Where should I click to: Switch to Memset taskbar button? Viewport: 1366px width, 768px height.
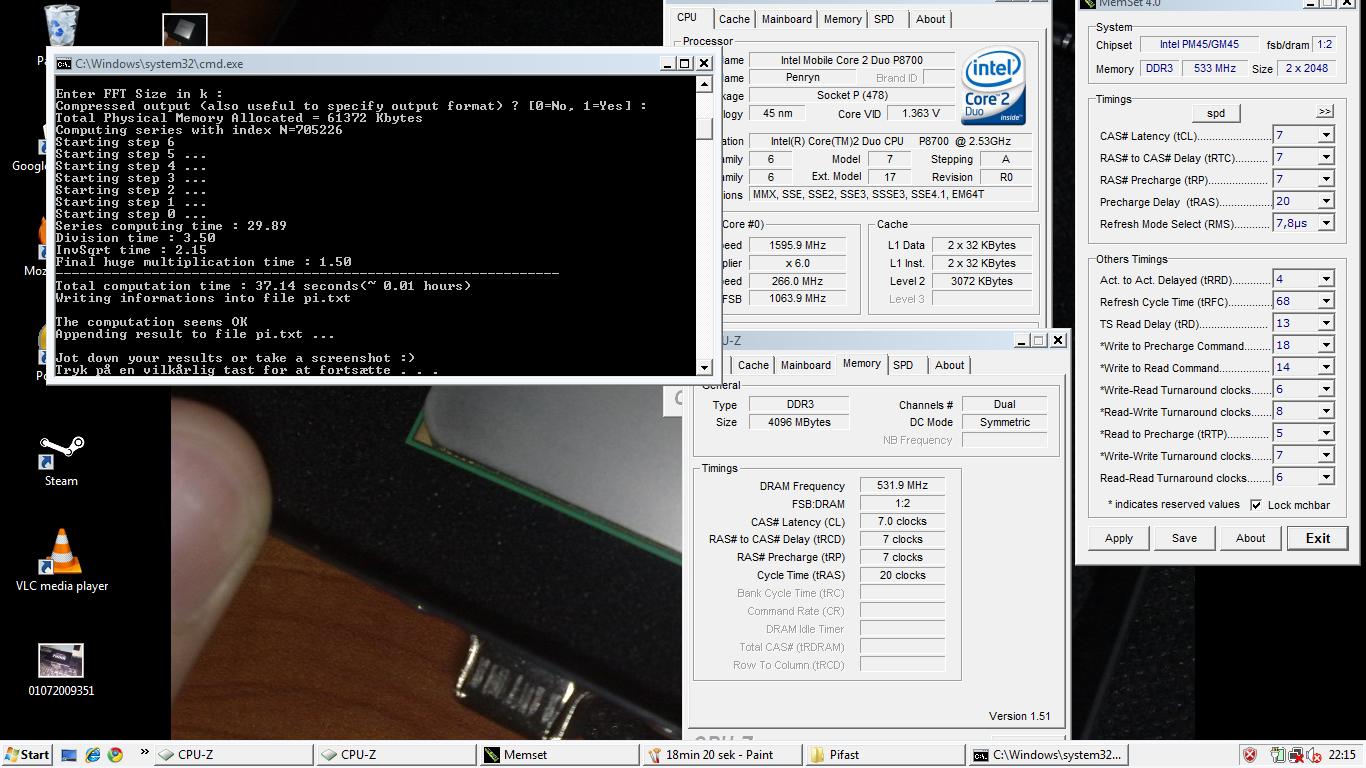coord(558,755)
